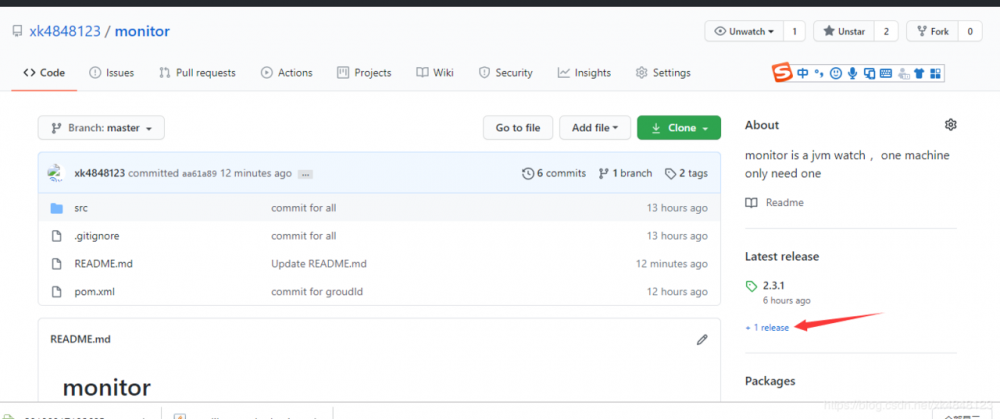Click the 6 hours ago release timestamp
This screenshot has width=1000, height=419.
click(x=786, y=300)
